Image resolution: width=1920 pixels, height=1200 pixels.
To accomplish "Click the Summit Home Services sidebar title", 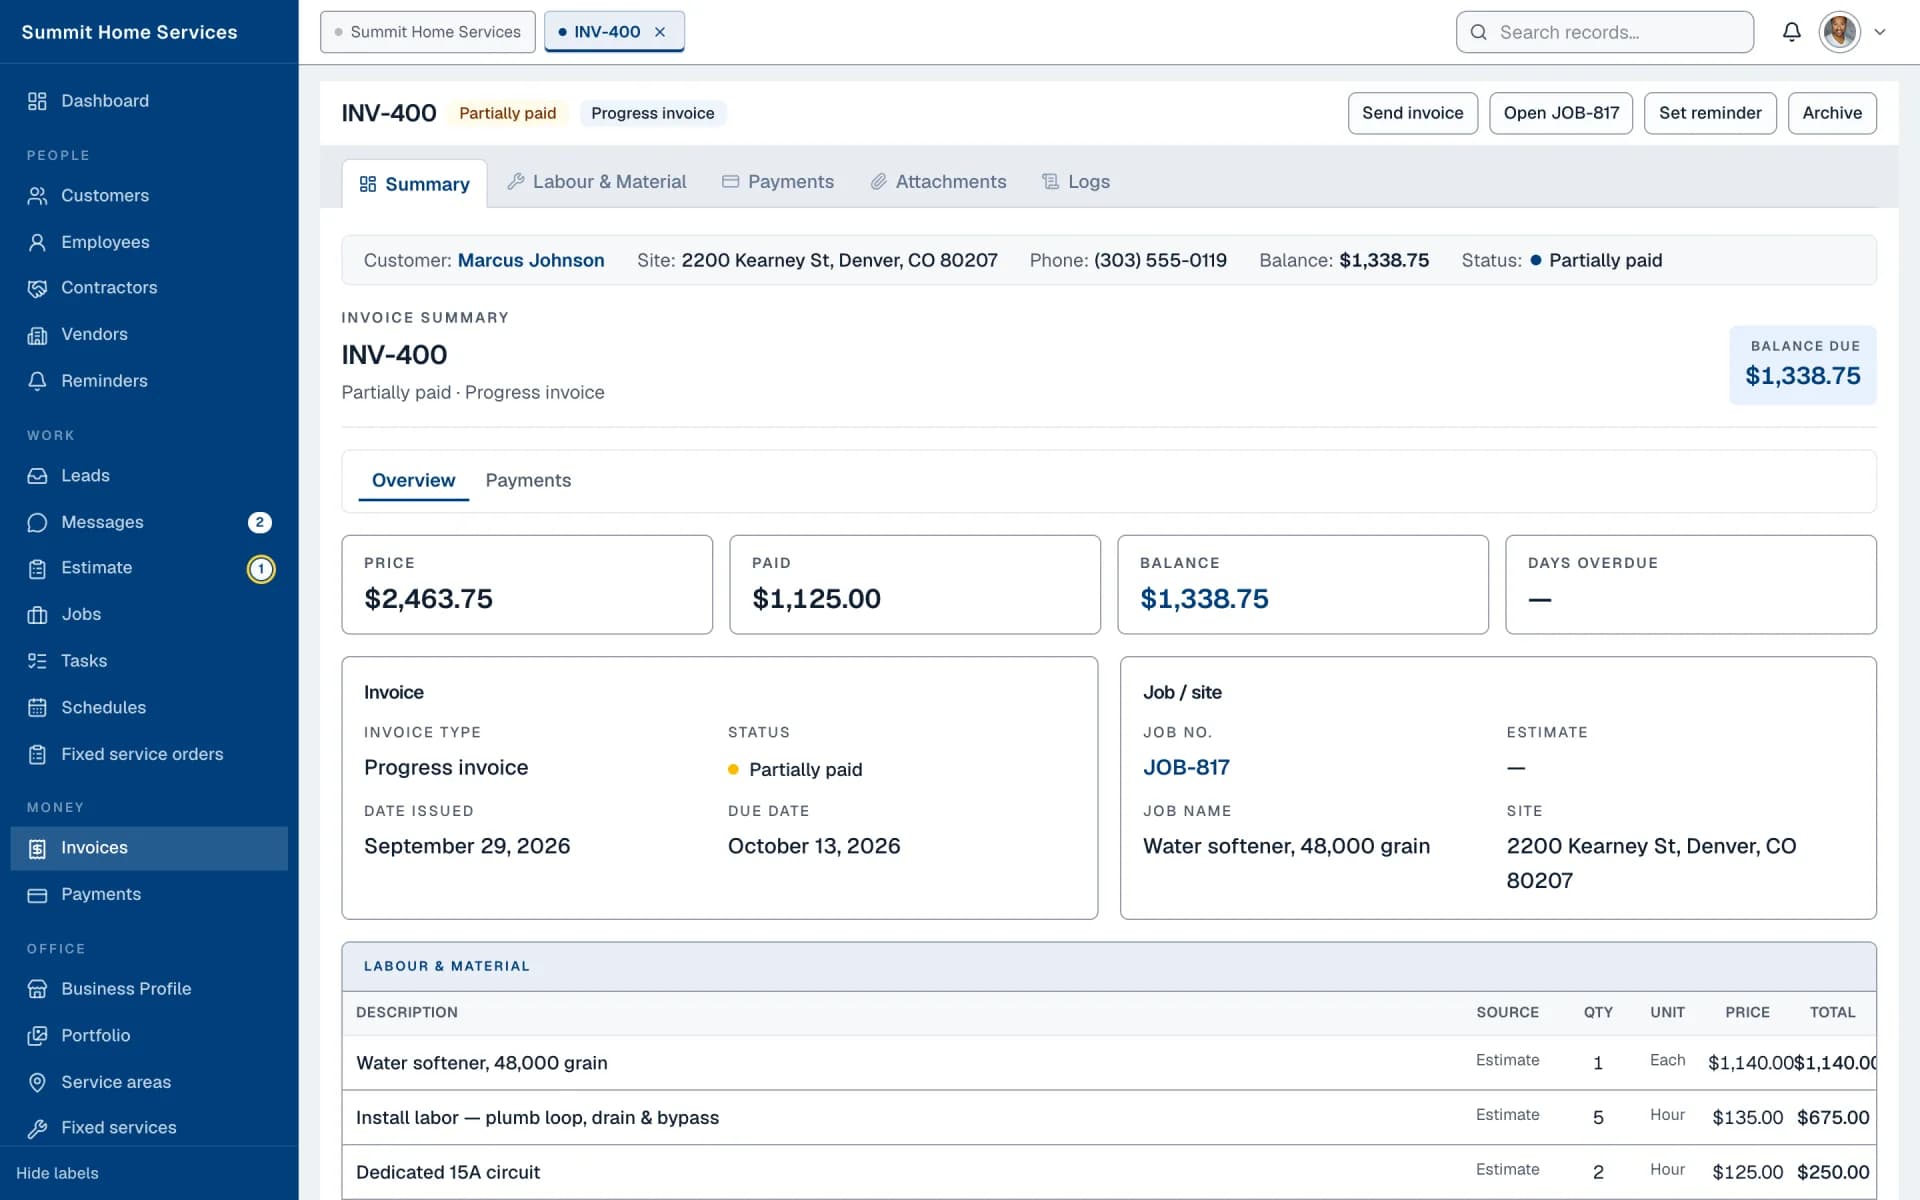I will tap(129, 32).
